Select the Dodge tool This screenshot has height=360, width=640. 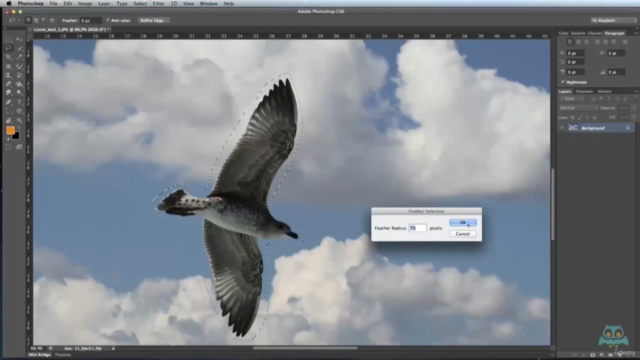coord(19,93)
